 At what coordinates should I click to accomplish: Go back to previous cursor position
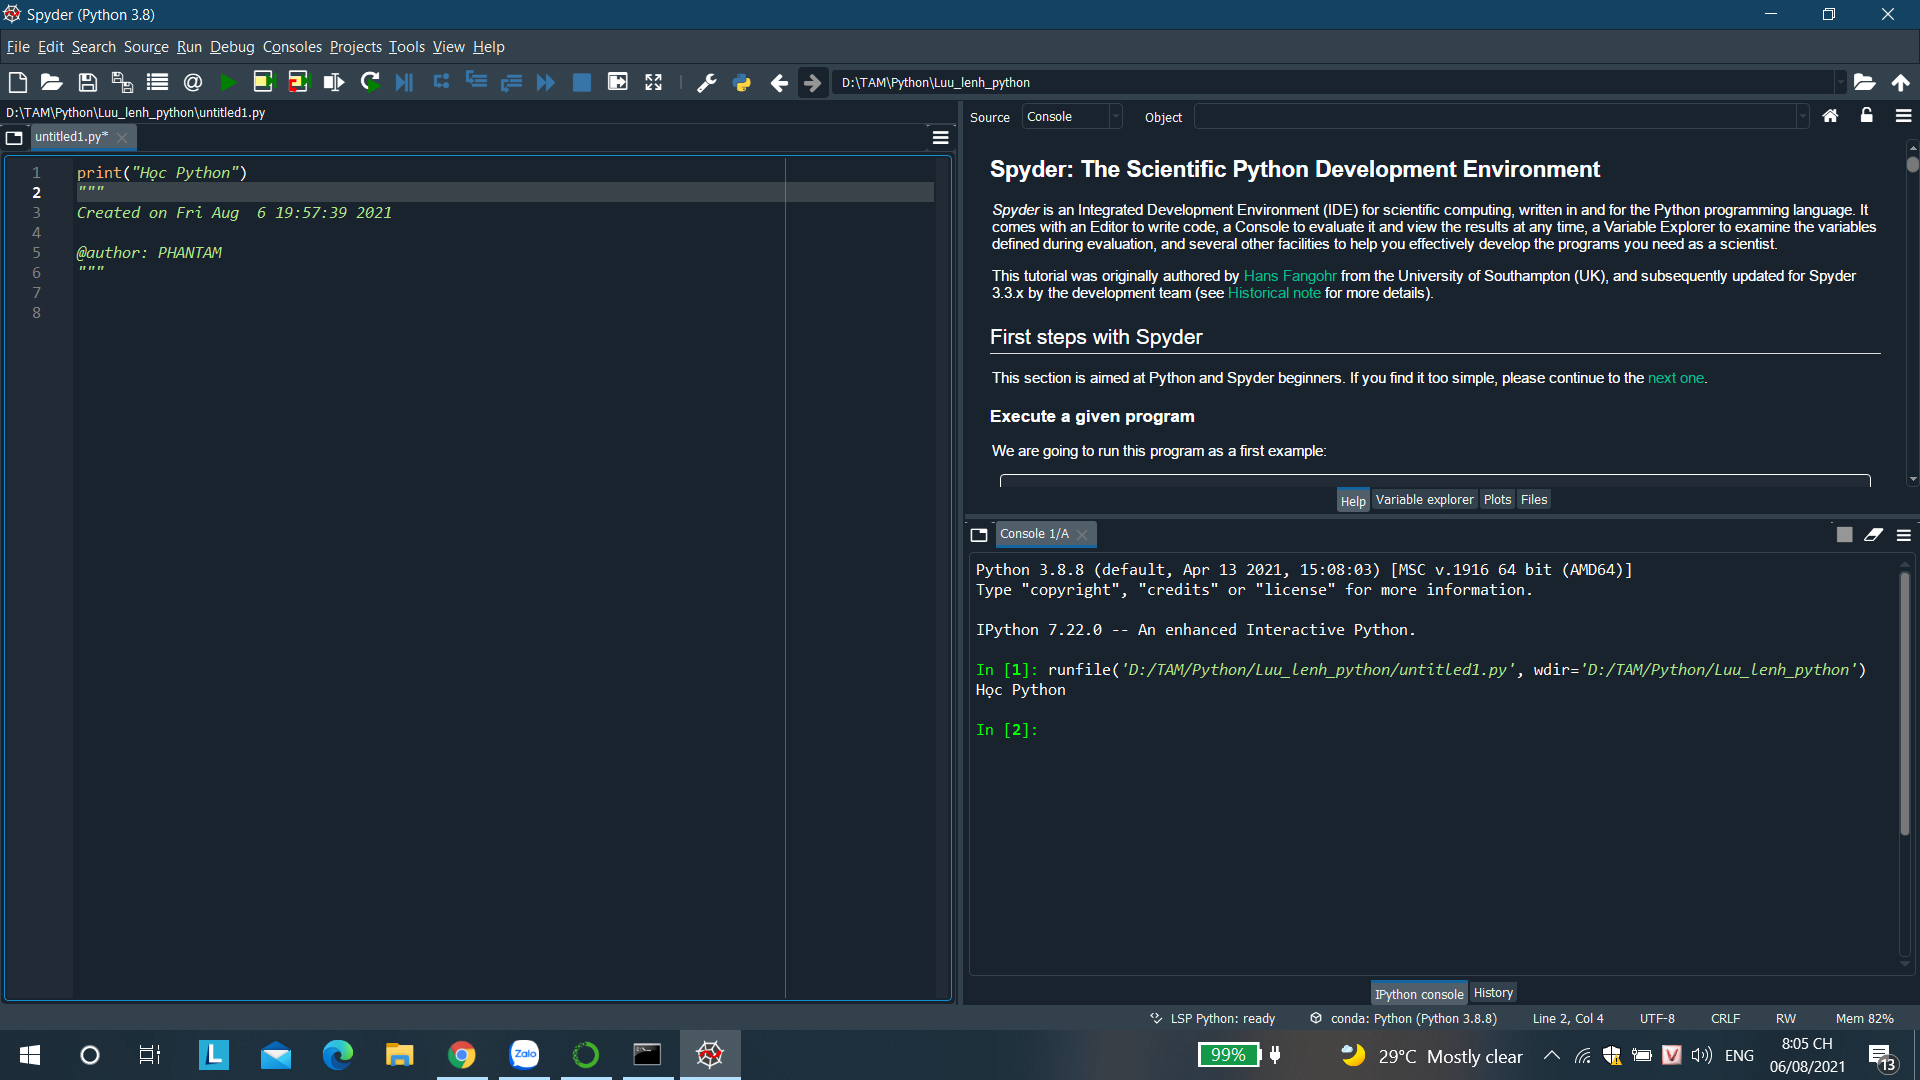pos(779,82)
